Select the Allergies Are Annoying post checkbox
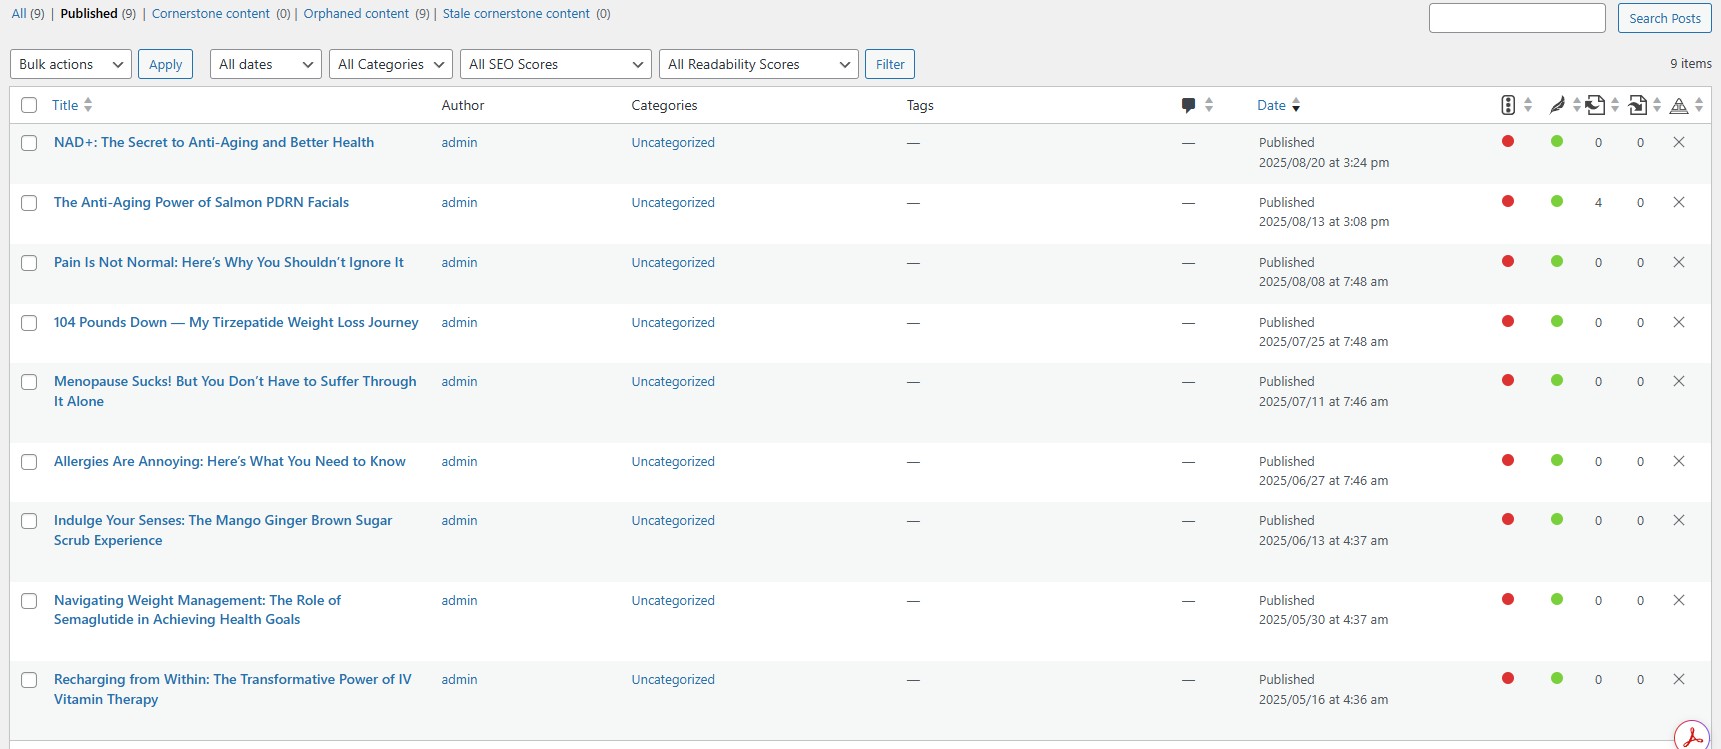1721x749 pixels. (x=29, y=462)
